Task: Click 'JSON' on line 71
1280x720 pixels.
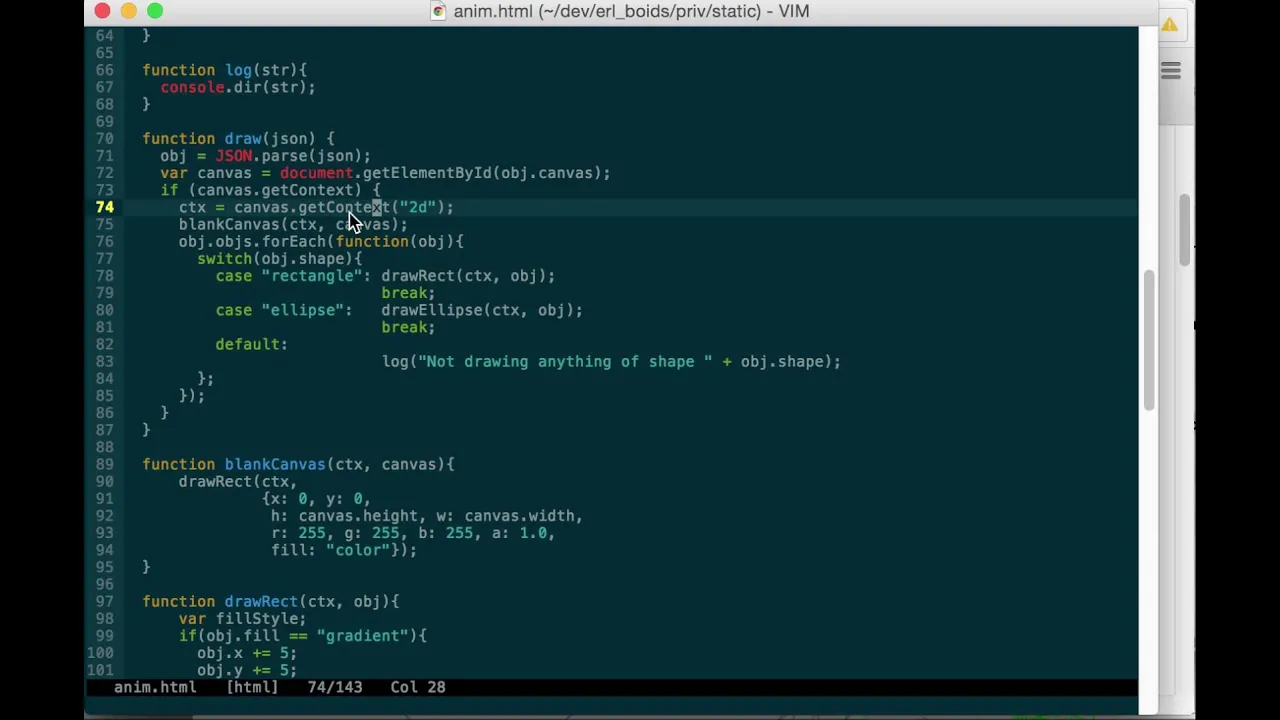Action: pyautogui.click(x=234, y=156)
